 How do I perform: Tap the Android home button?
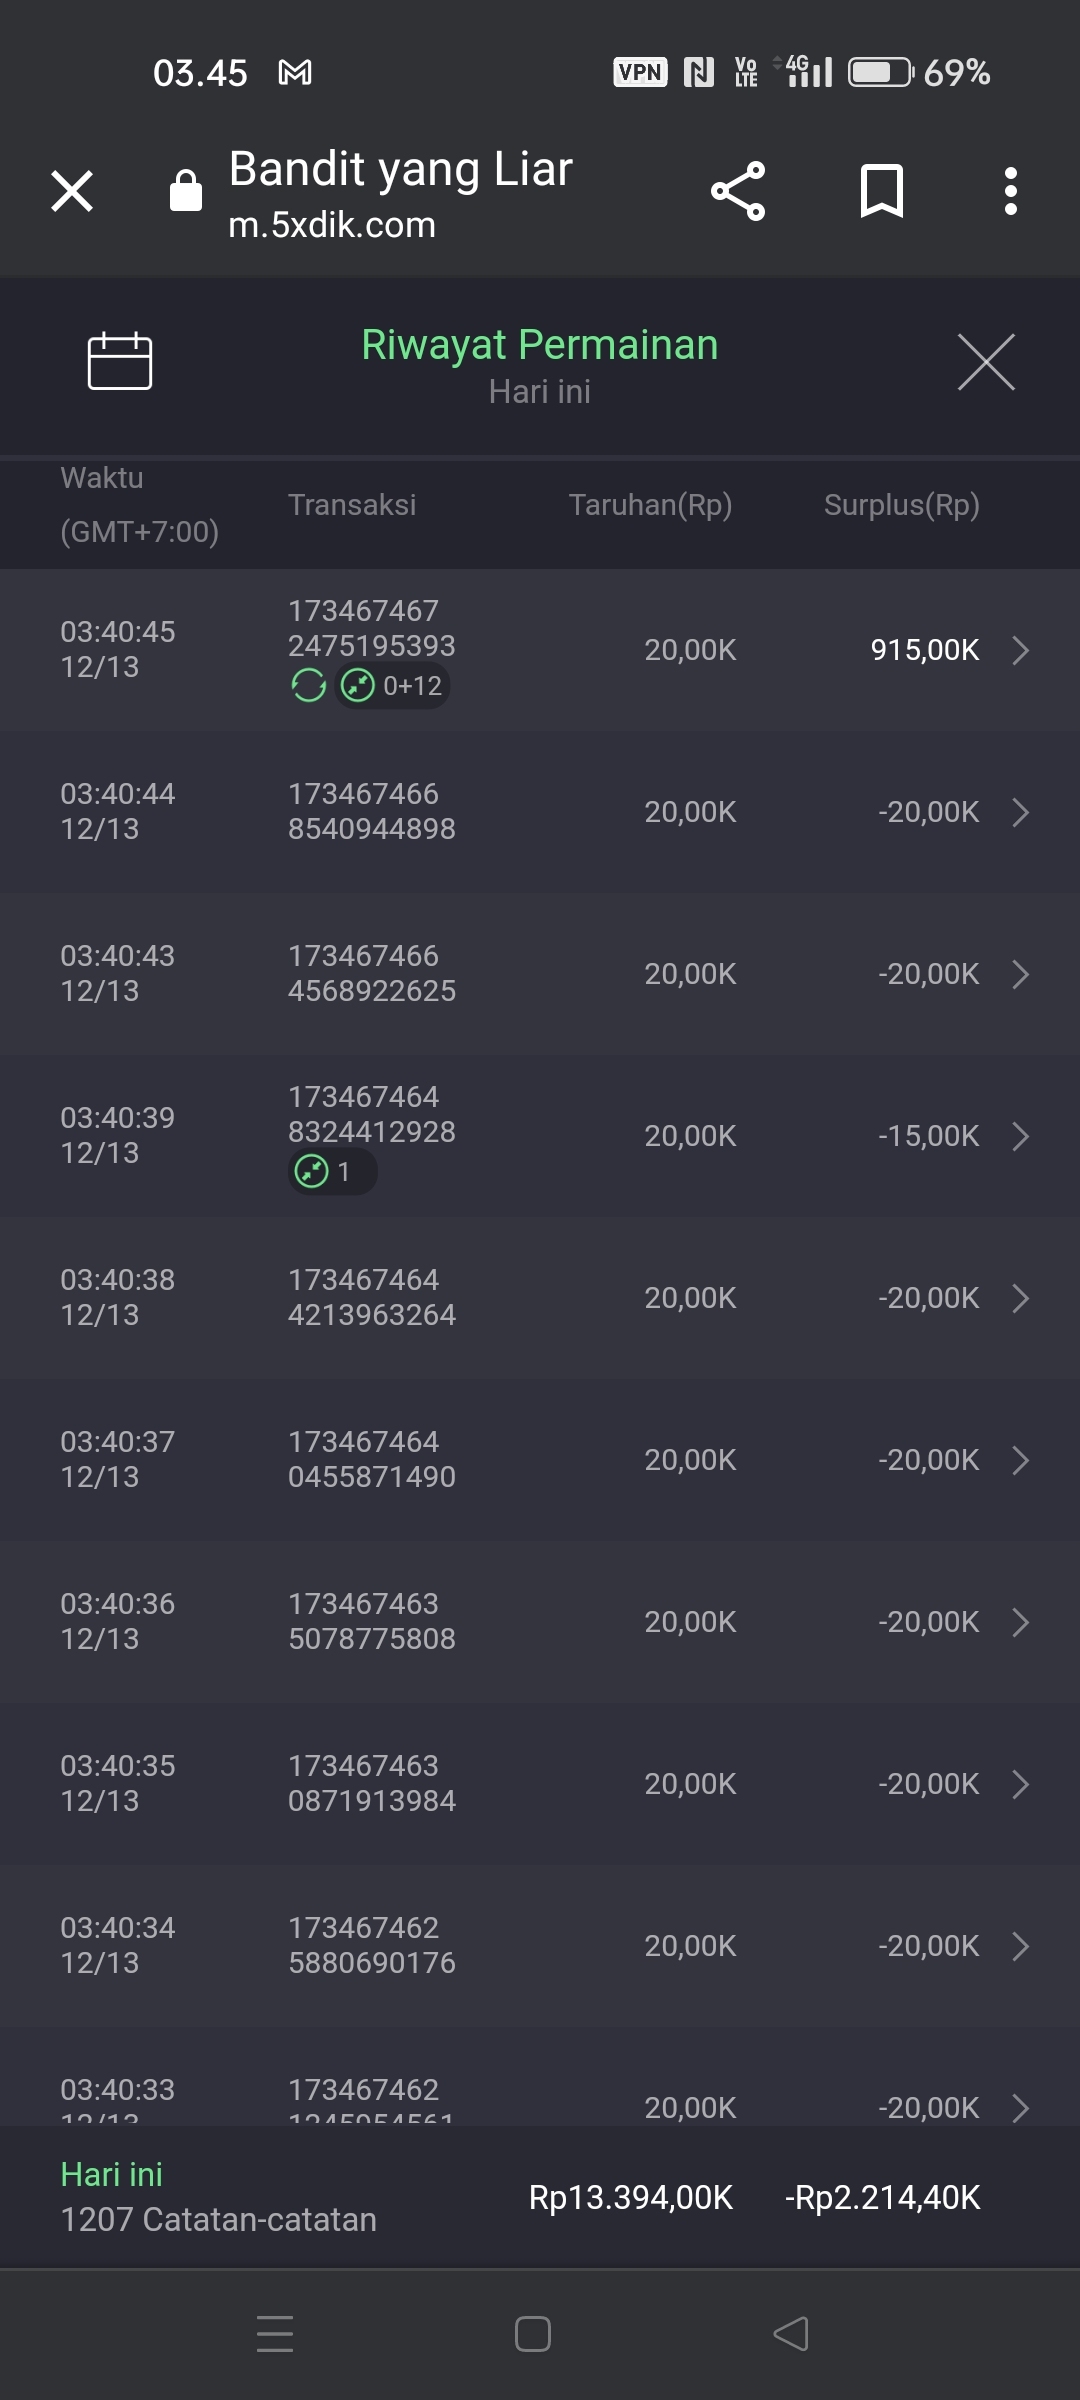pyautogui.click(x=532, y=2334)
